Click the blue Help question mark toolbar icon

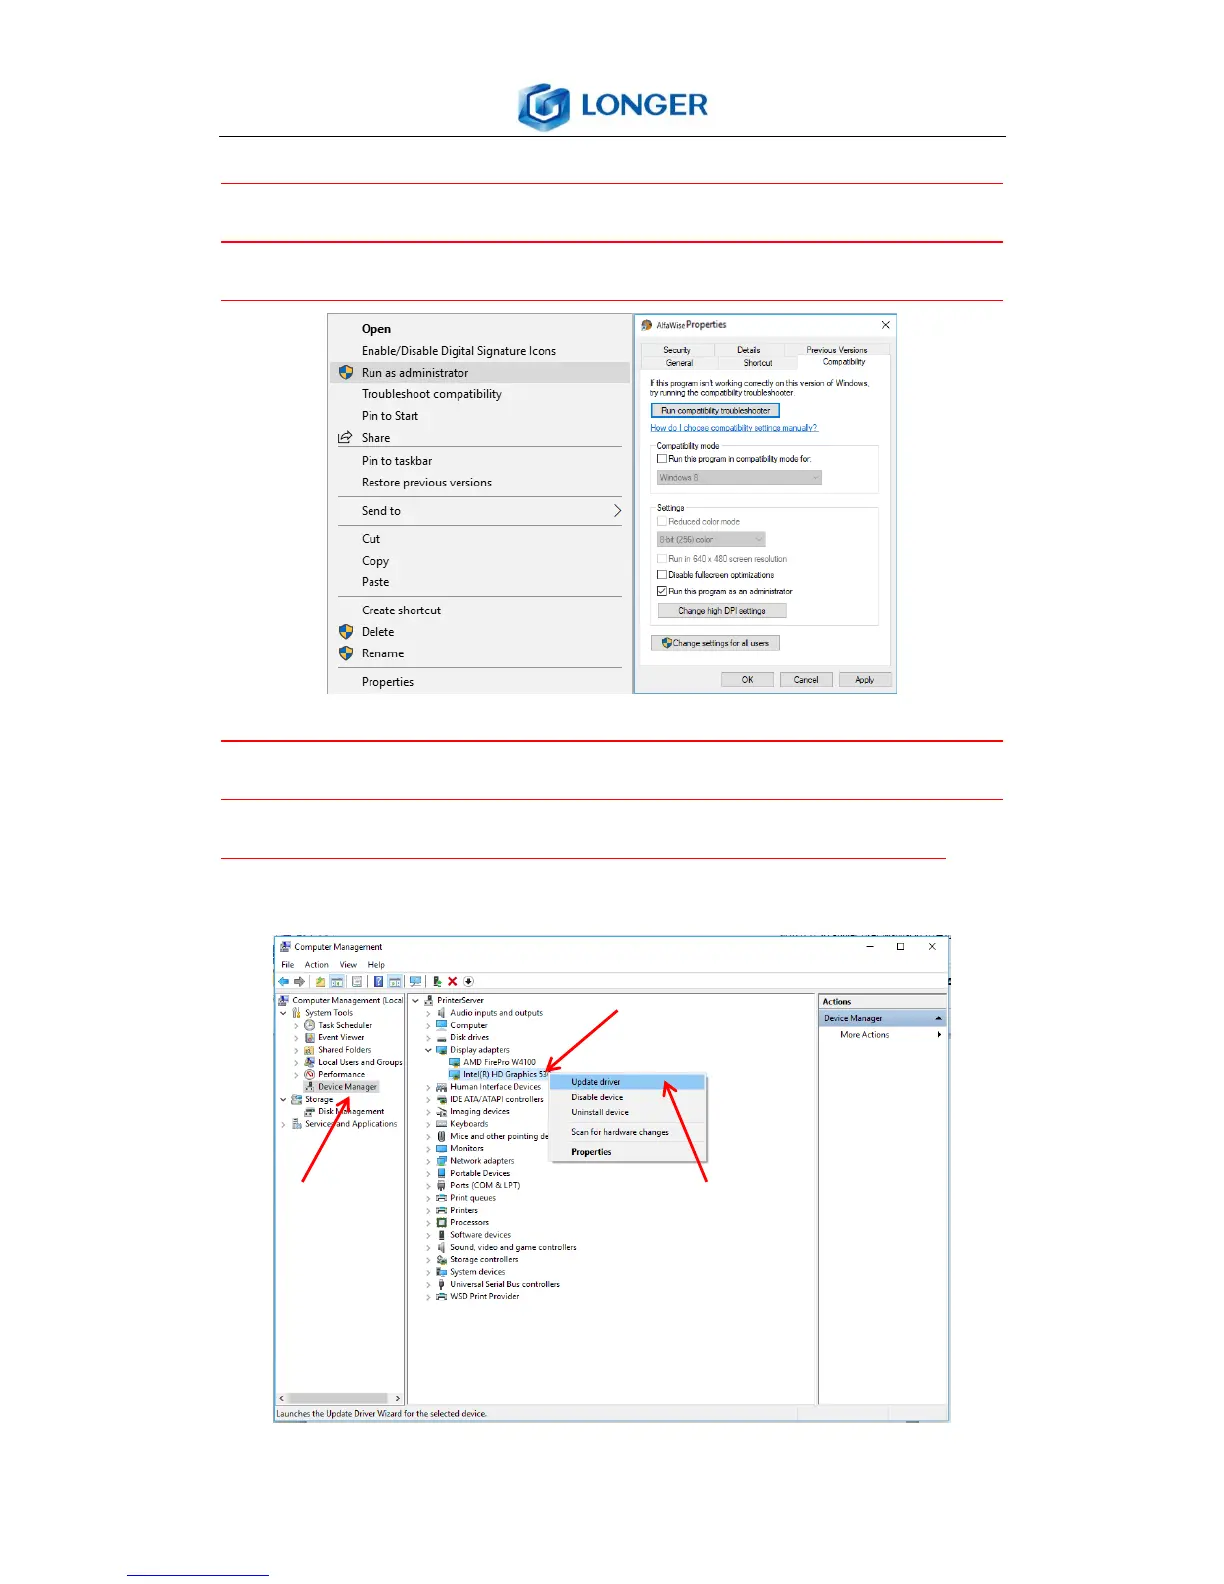[378, 981]
